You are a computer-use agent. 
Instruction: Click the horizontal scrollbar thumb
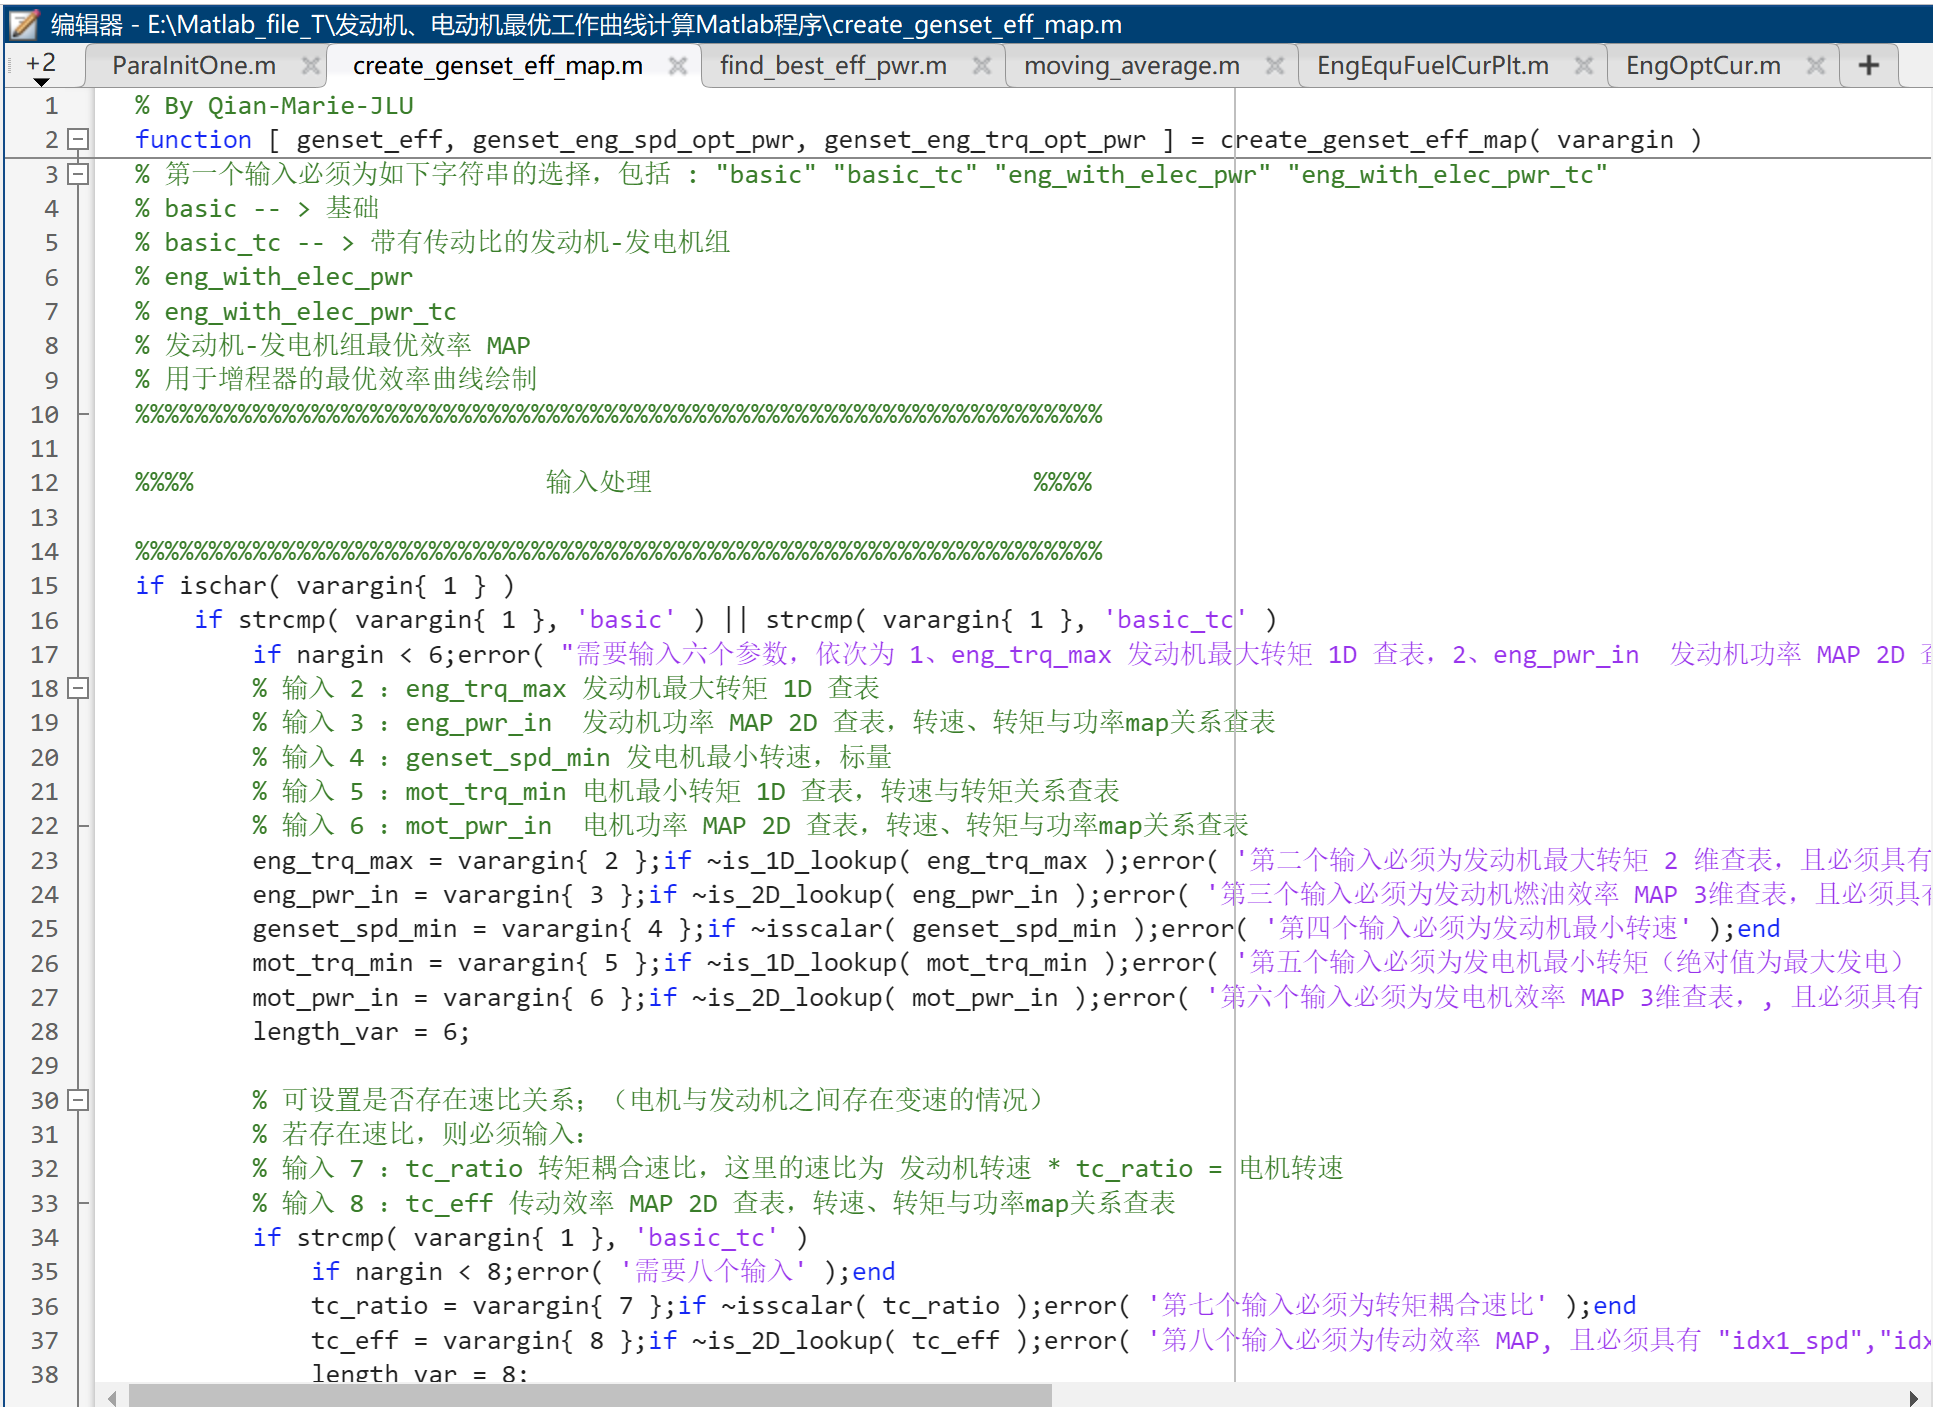pyautogui.click(x=590, y=1396)
